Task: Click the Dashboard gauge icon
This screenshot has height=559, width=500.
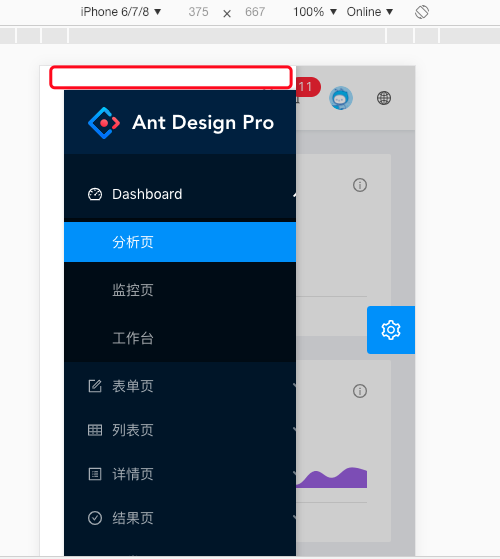Action: pos(95,194)
